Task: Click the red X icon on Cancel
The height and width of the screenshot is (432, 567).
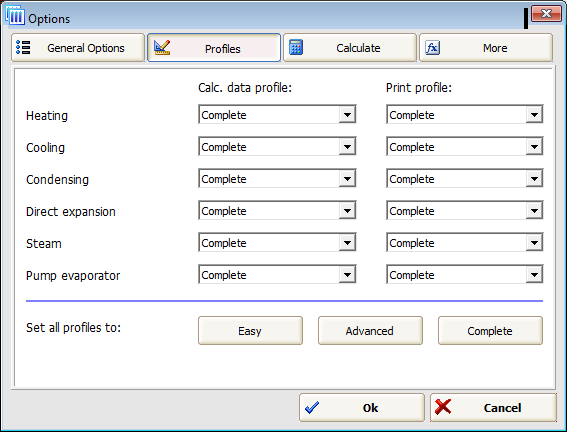Action: (443, 407)
